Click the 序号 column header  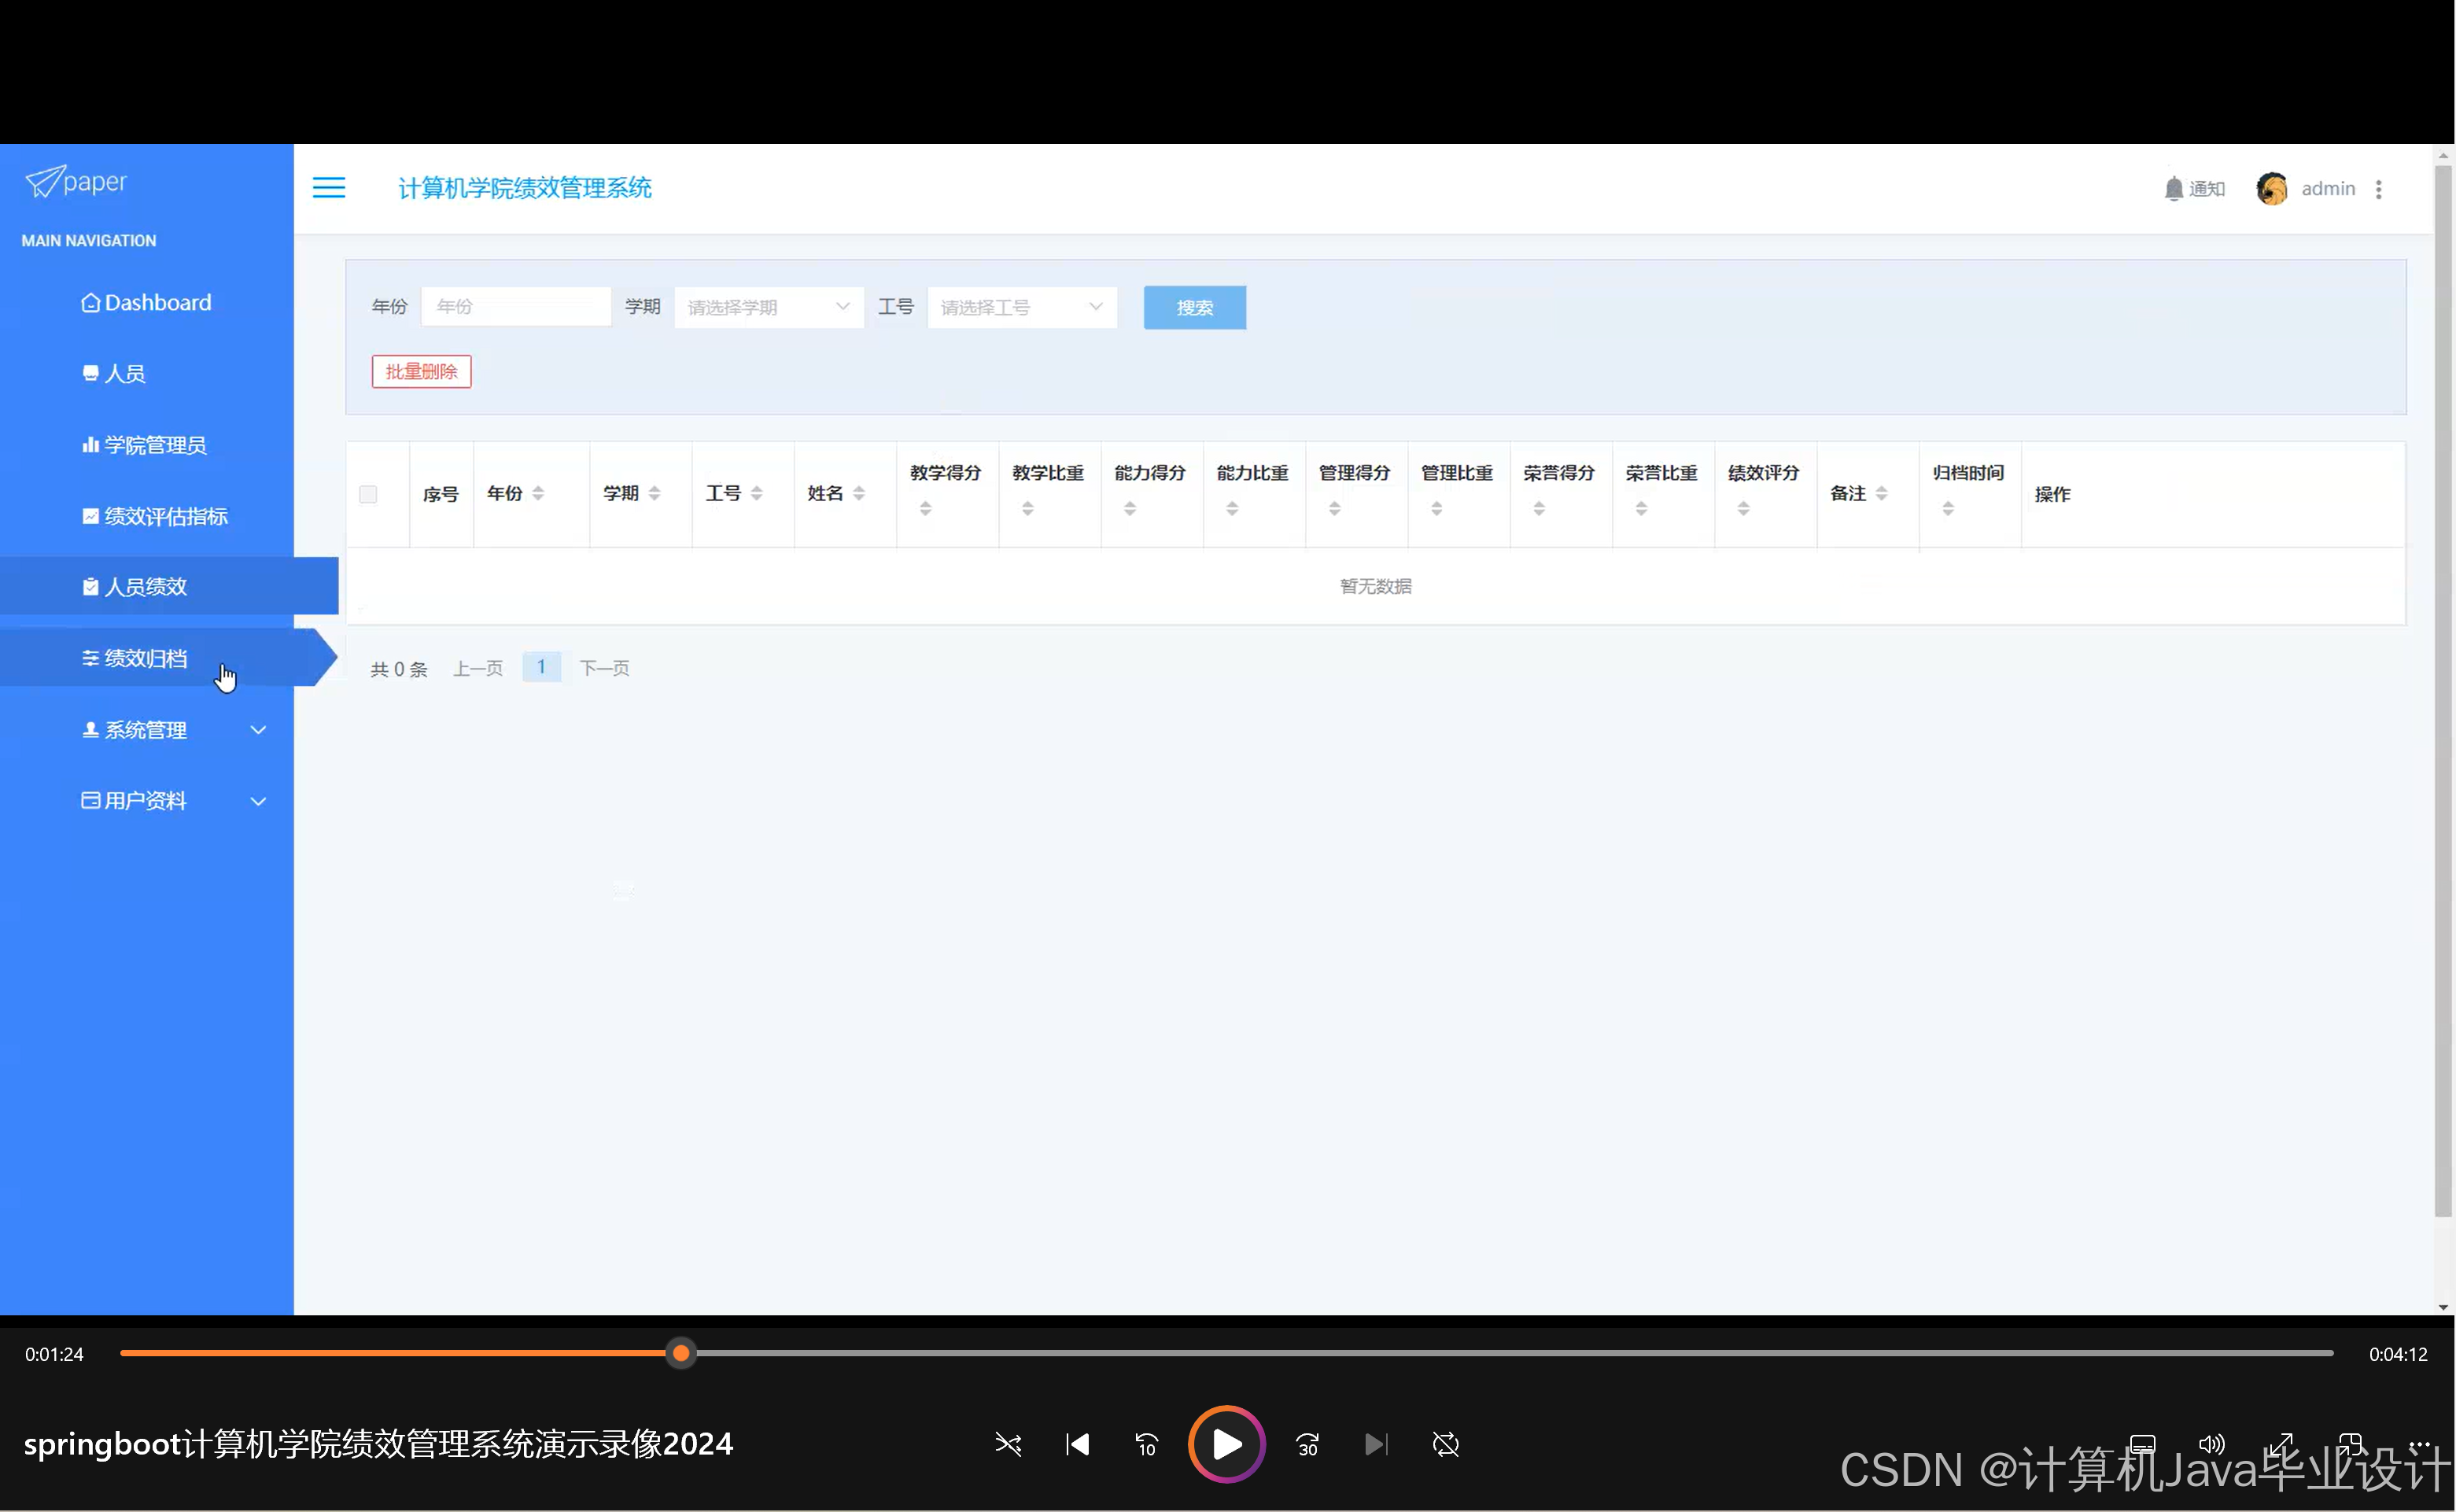441,494
